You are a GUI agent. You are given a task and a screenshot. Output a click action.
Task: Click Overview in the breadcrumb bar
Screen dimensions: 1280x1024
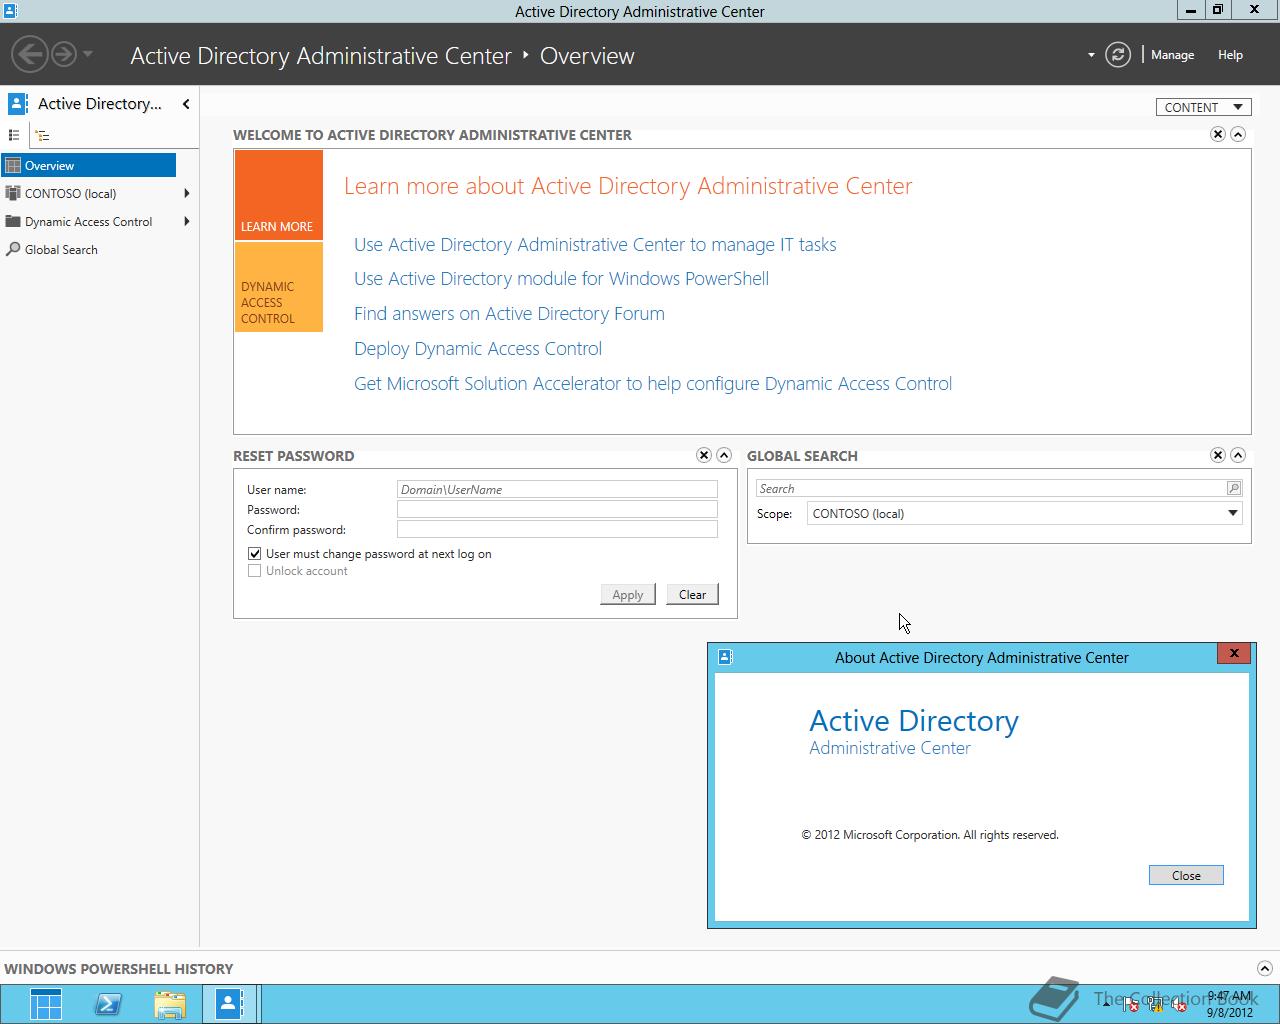(x=587, y=56)
